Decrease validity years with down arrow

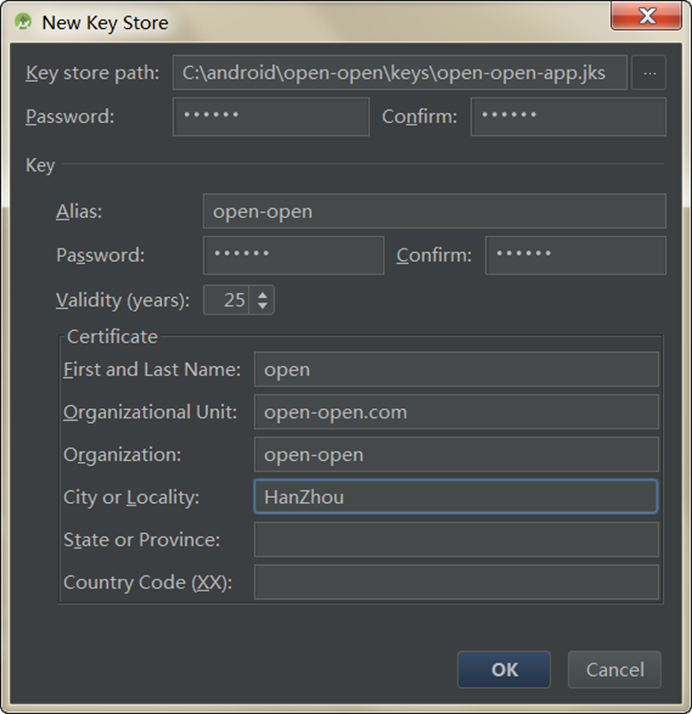pyautogui.click(x=262, y=306)
